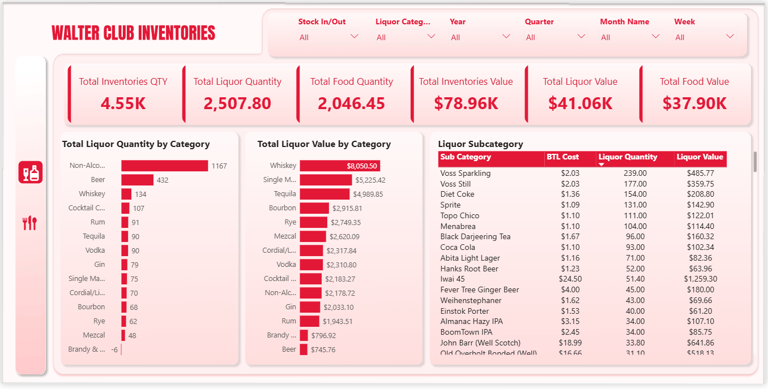Click the Sprite row
Image resolution: width=768 pixels, height=389 pixels.
582,205
